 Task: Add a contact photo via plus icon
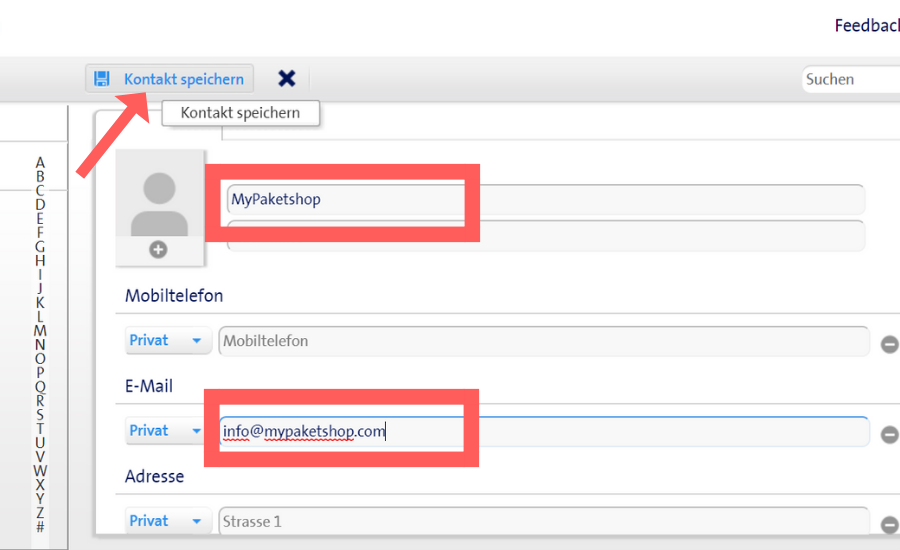(x=158, y=250)
